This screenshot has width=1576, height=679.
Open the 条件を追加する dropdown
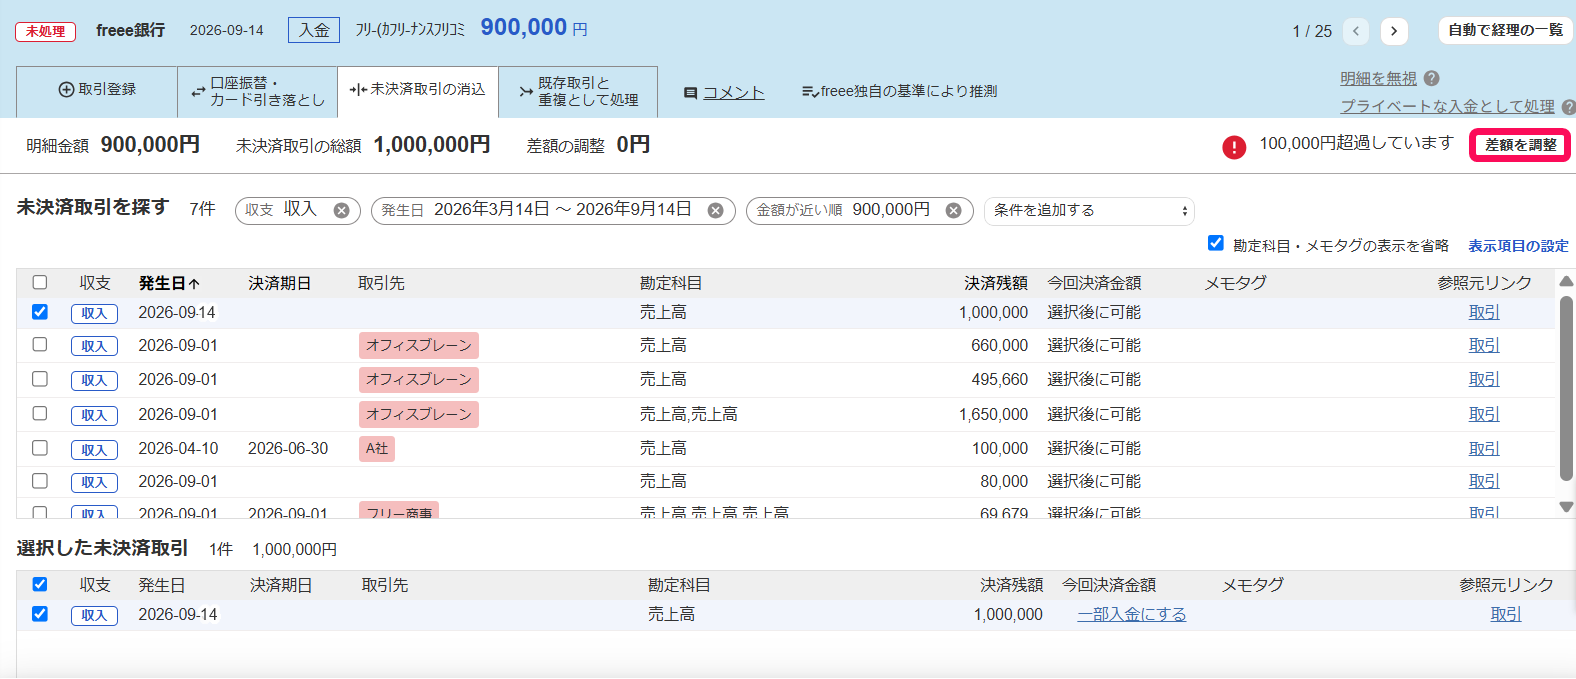pos(1089,210)
